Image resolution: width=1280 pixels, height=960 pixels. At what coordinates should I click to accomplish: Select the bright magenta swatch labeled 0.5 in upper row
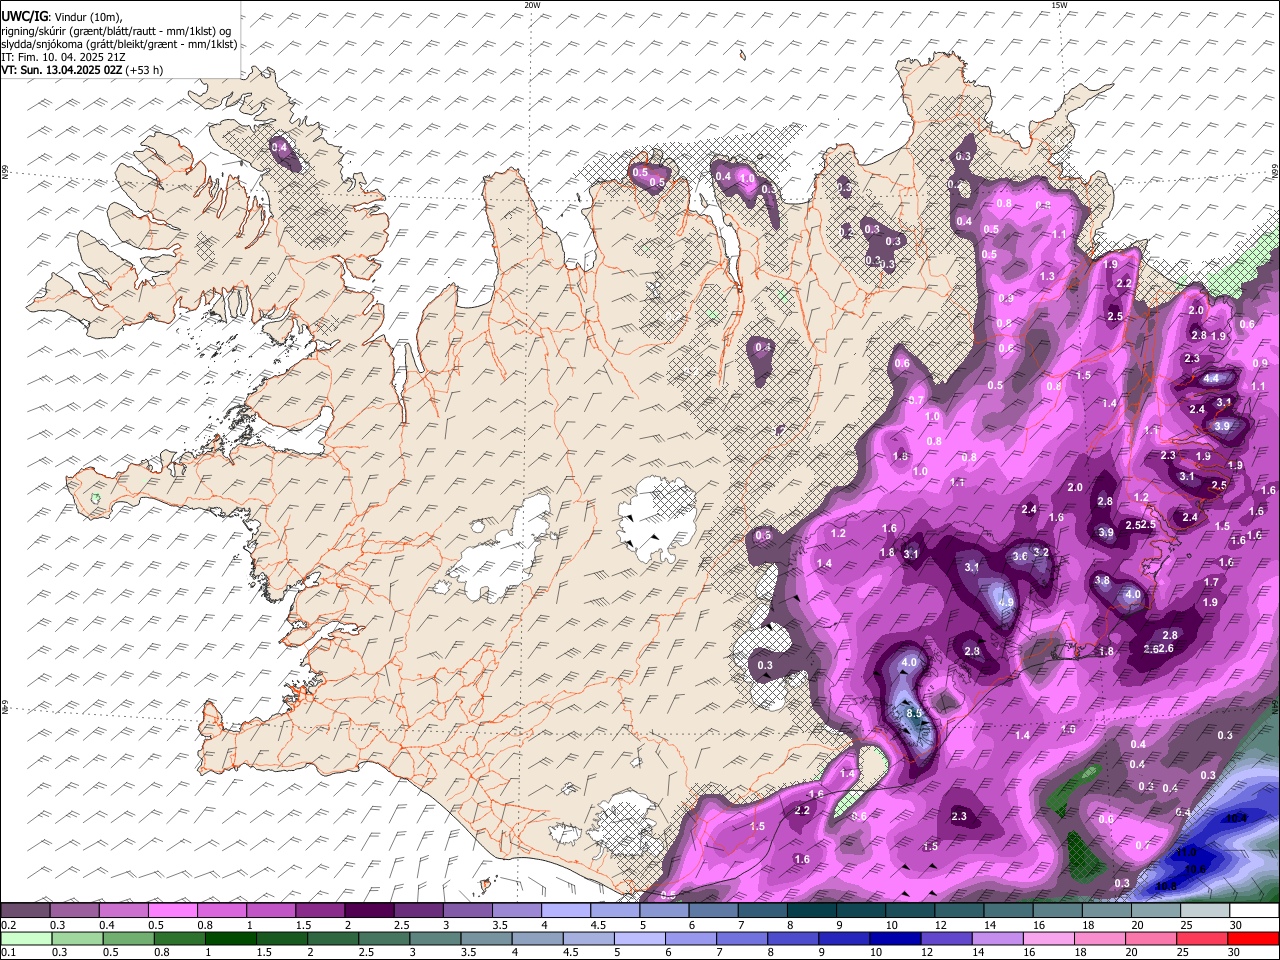click(x=172, y=911)
